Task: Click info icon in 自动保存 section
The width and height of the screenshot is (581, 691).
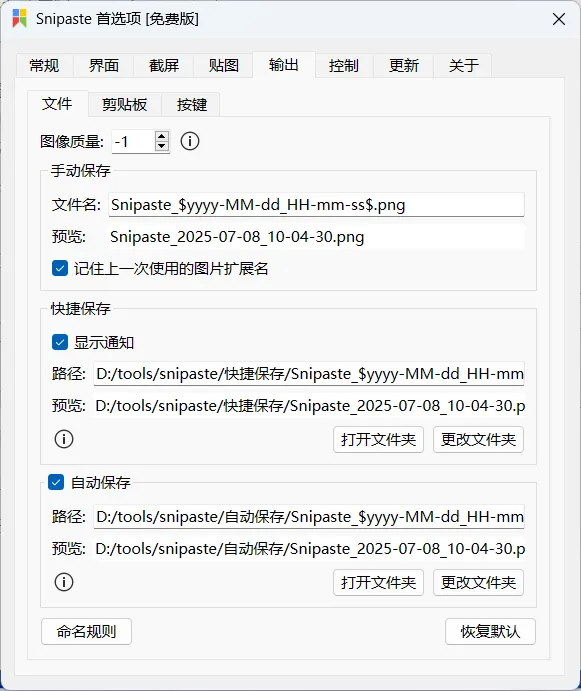Action: pyautogui.click(x=64, y=582)
